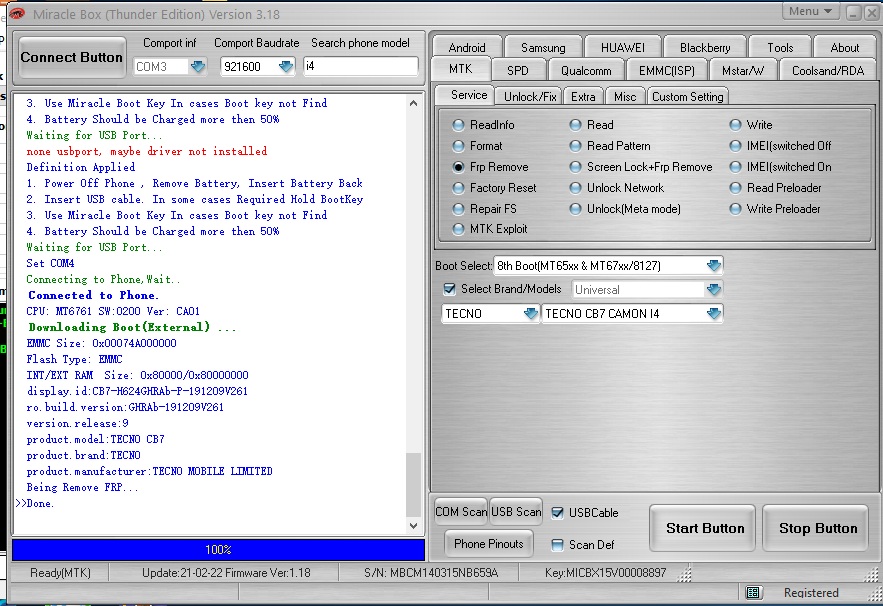This screenshot has width=883, height=606.
Task: Open the About tab
Action: (845, 48)
